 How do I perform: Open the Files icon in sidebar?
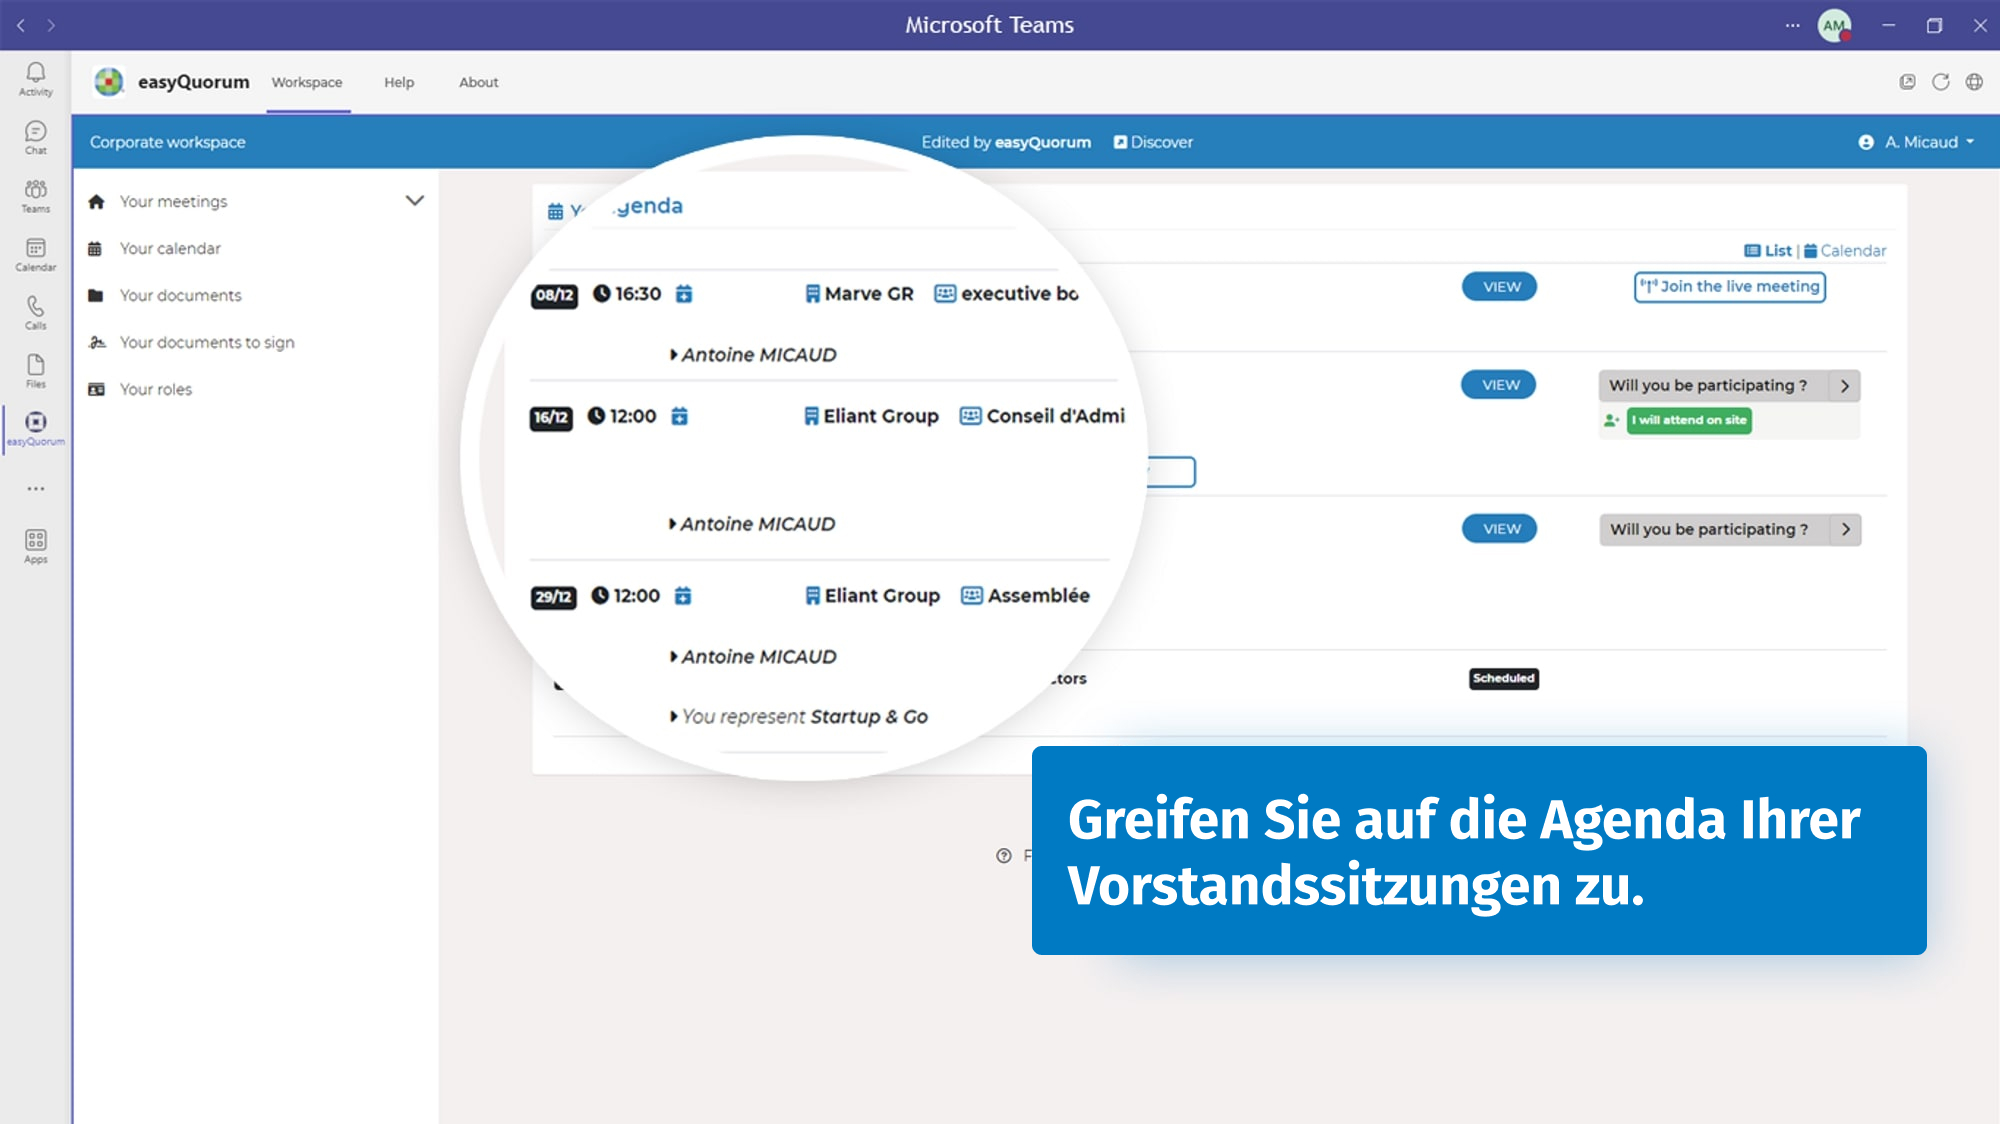(35, 370)
